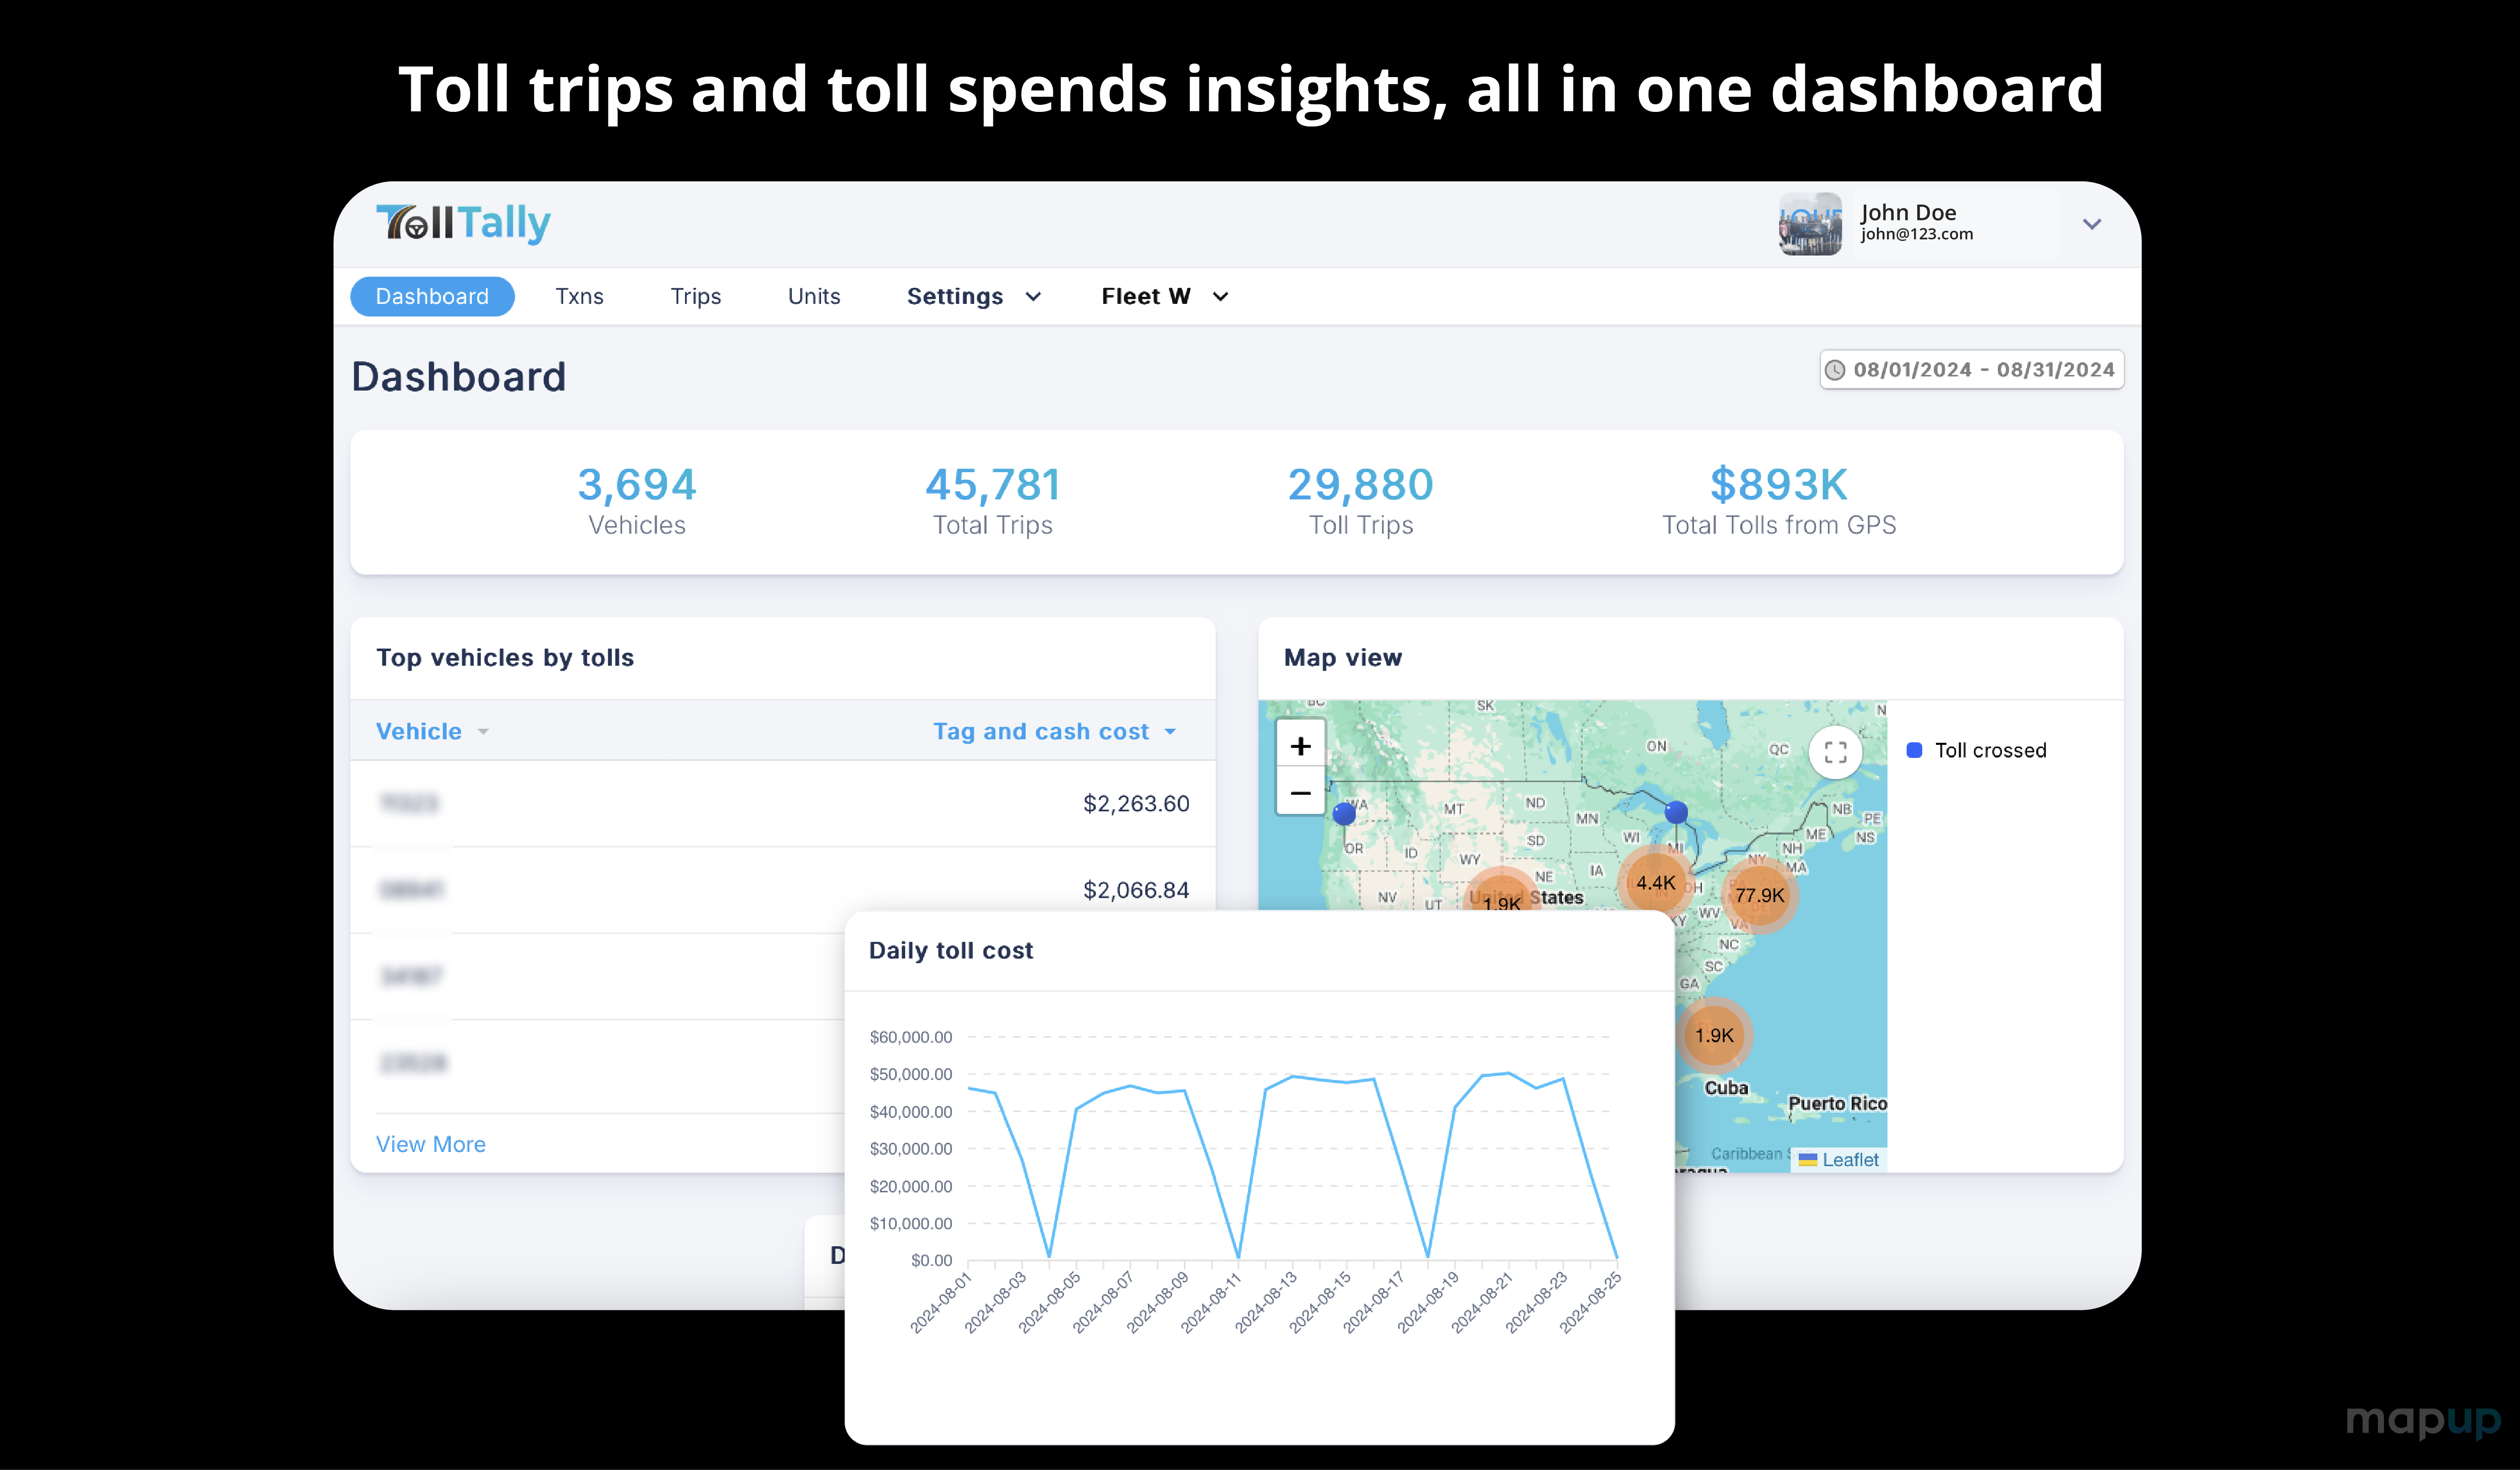Open View More vehicles link
2520x1470 pixels.
pos(430,1144)
